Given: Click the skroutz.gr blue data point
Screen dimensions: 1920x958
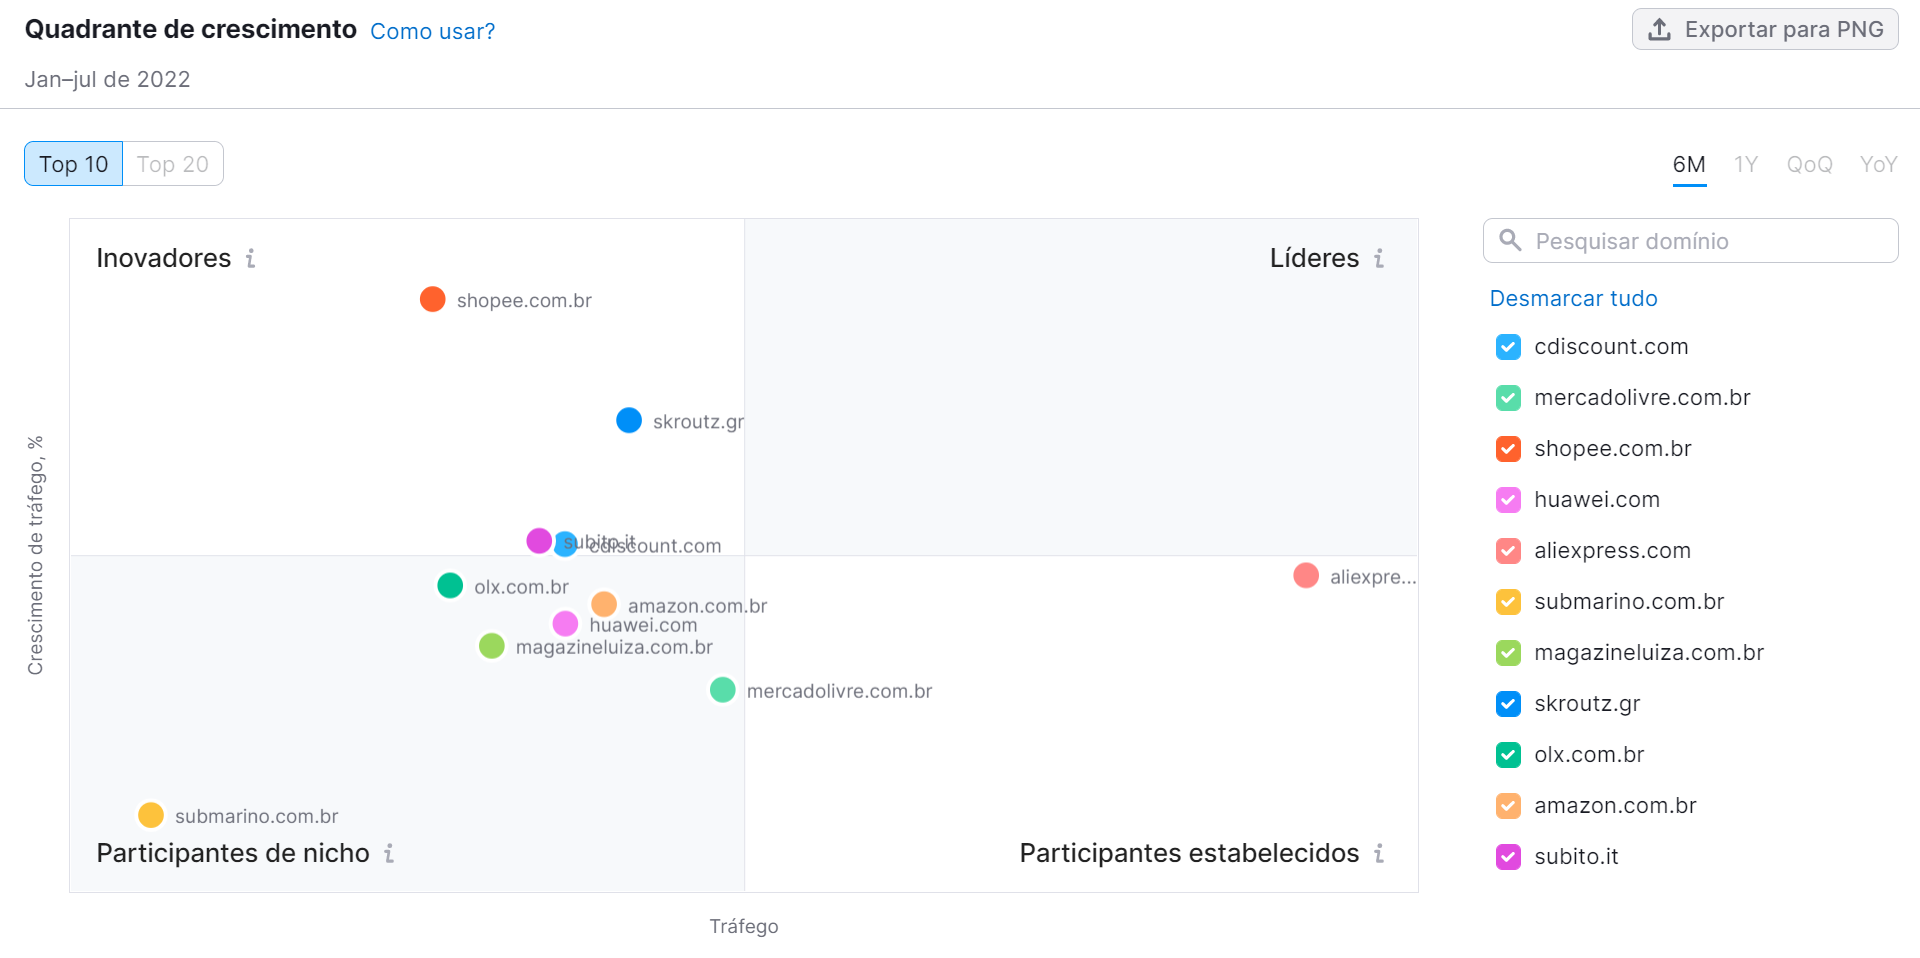Looking at the screenshot, I should (x=629, y=420).
